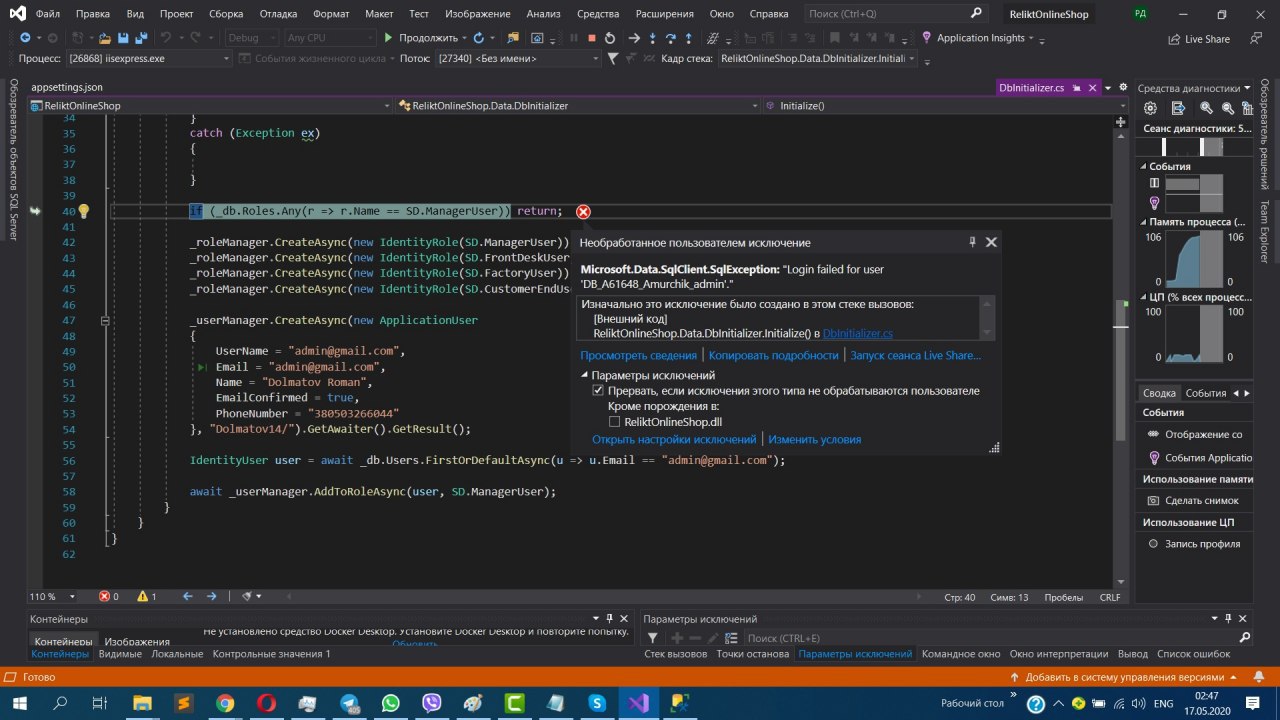
Task: Check the RelictOnlineShop.dll checkbox
Action: pos(615,422)
